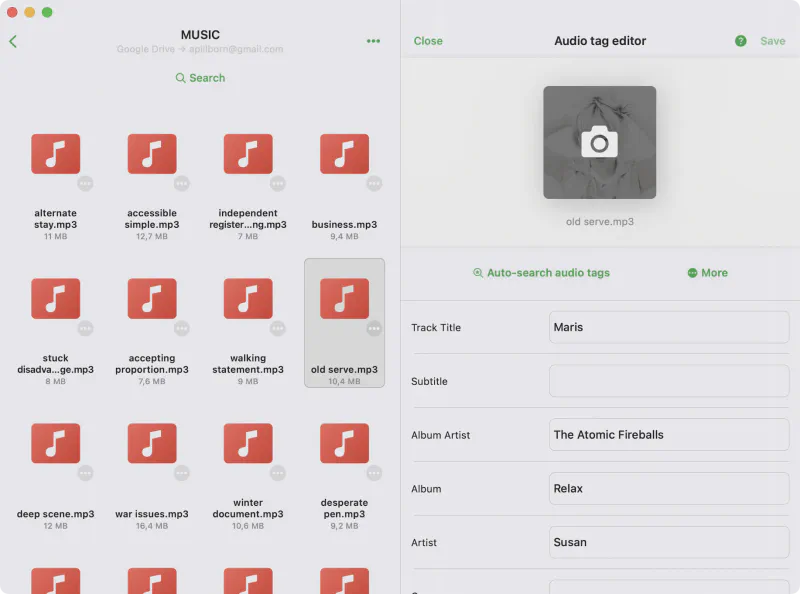Open the deep scene.mp3 music file
Screen dimensions: 800x594
56,444
